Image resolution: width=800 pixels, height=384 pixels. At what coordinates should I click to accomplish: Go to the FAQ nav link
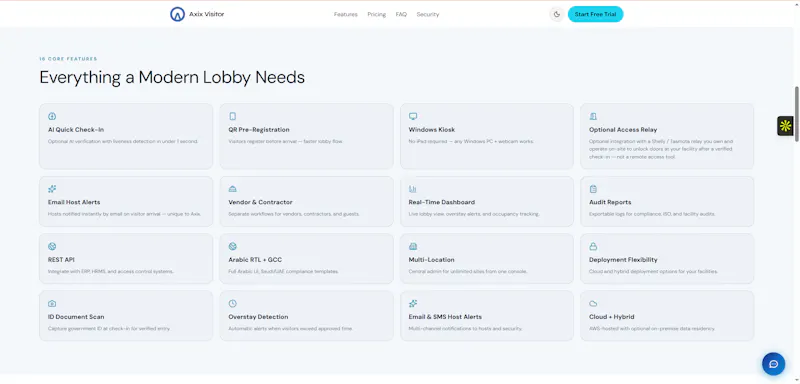401,14
